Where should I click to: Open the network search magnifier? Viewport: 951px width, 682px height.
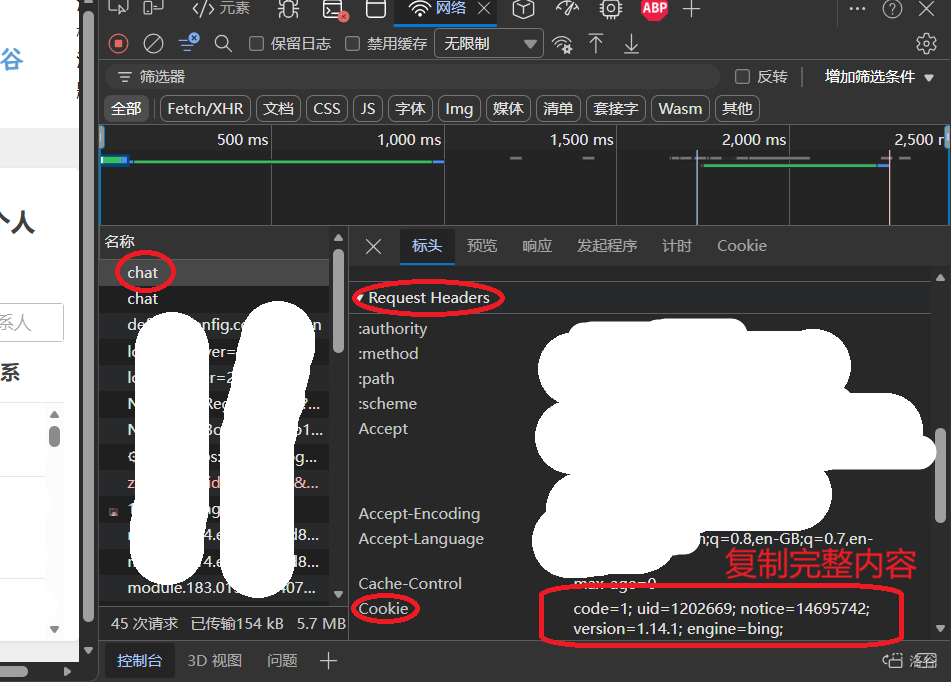tap(223, 44)
